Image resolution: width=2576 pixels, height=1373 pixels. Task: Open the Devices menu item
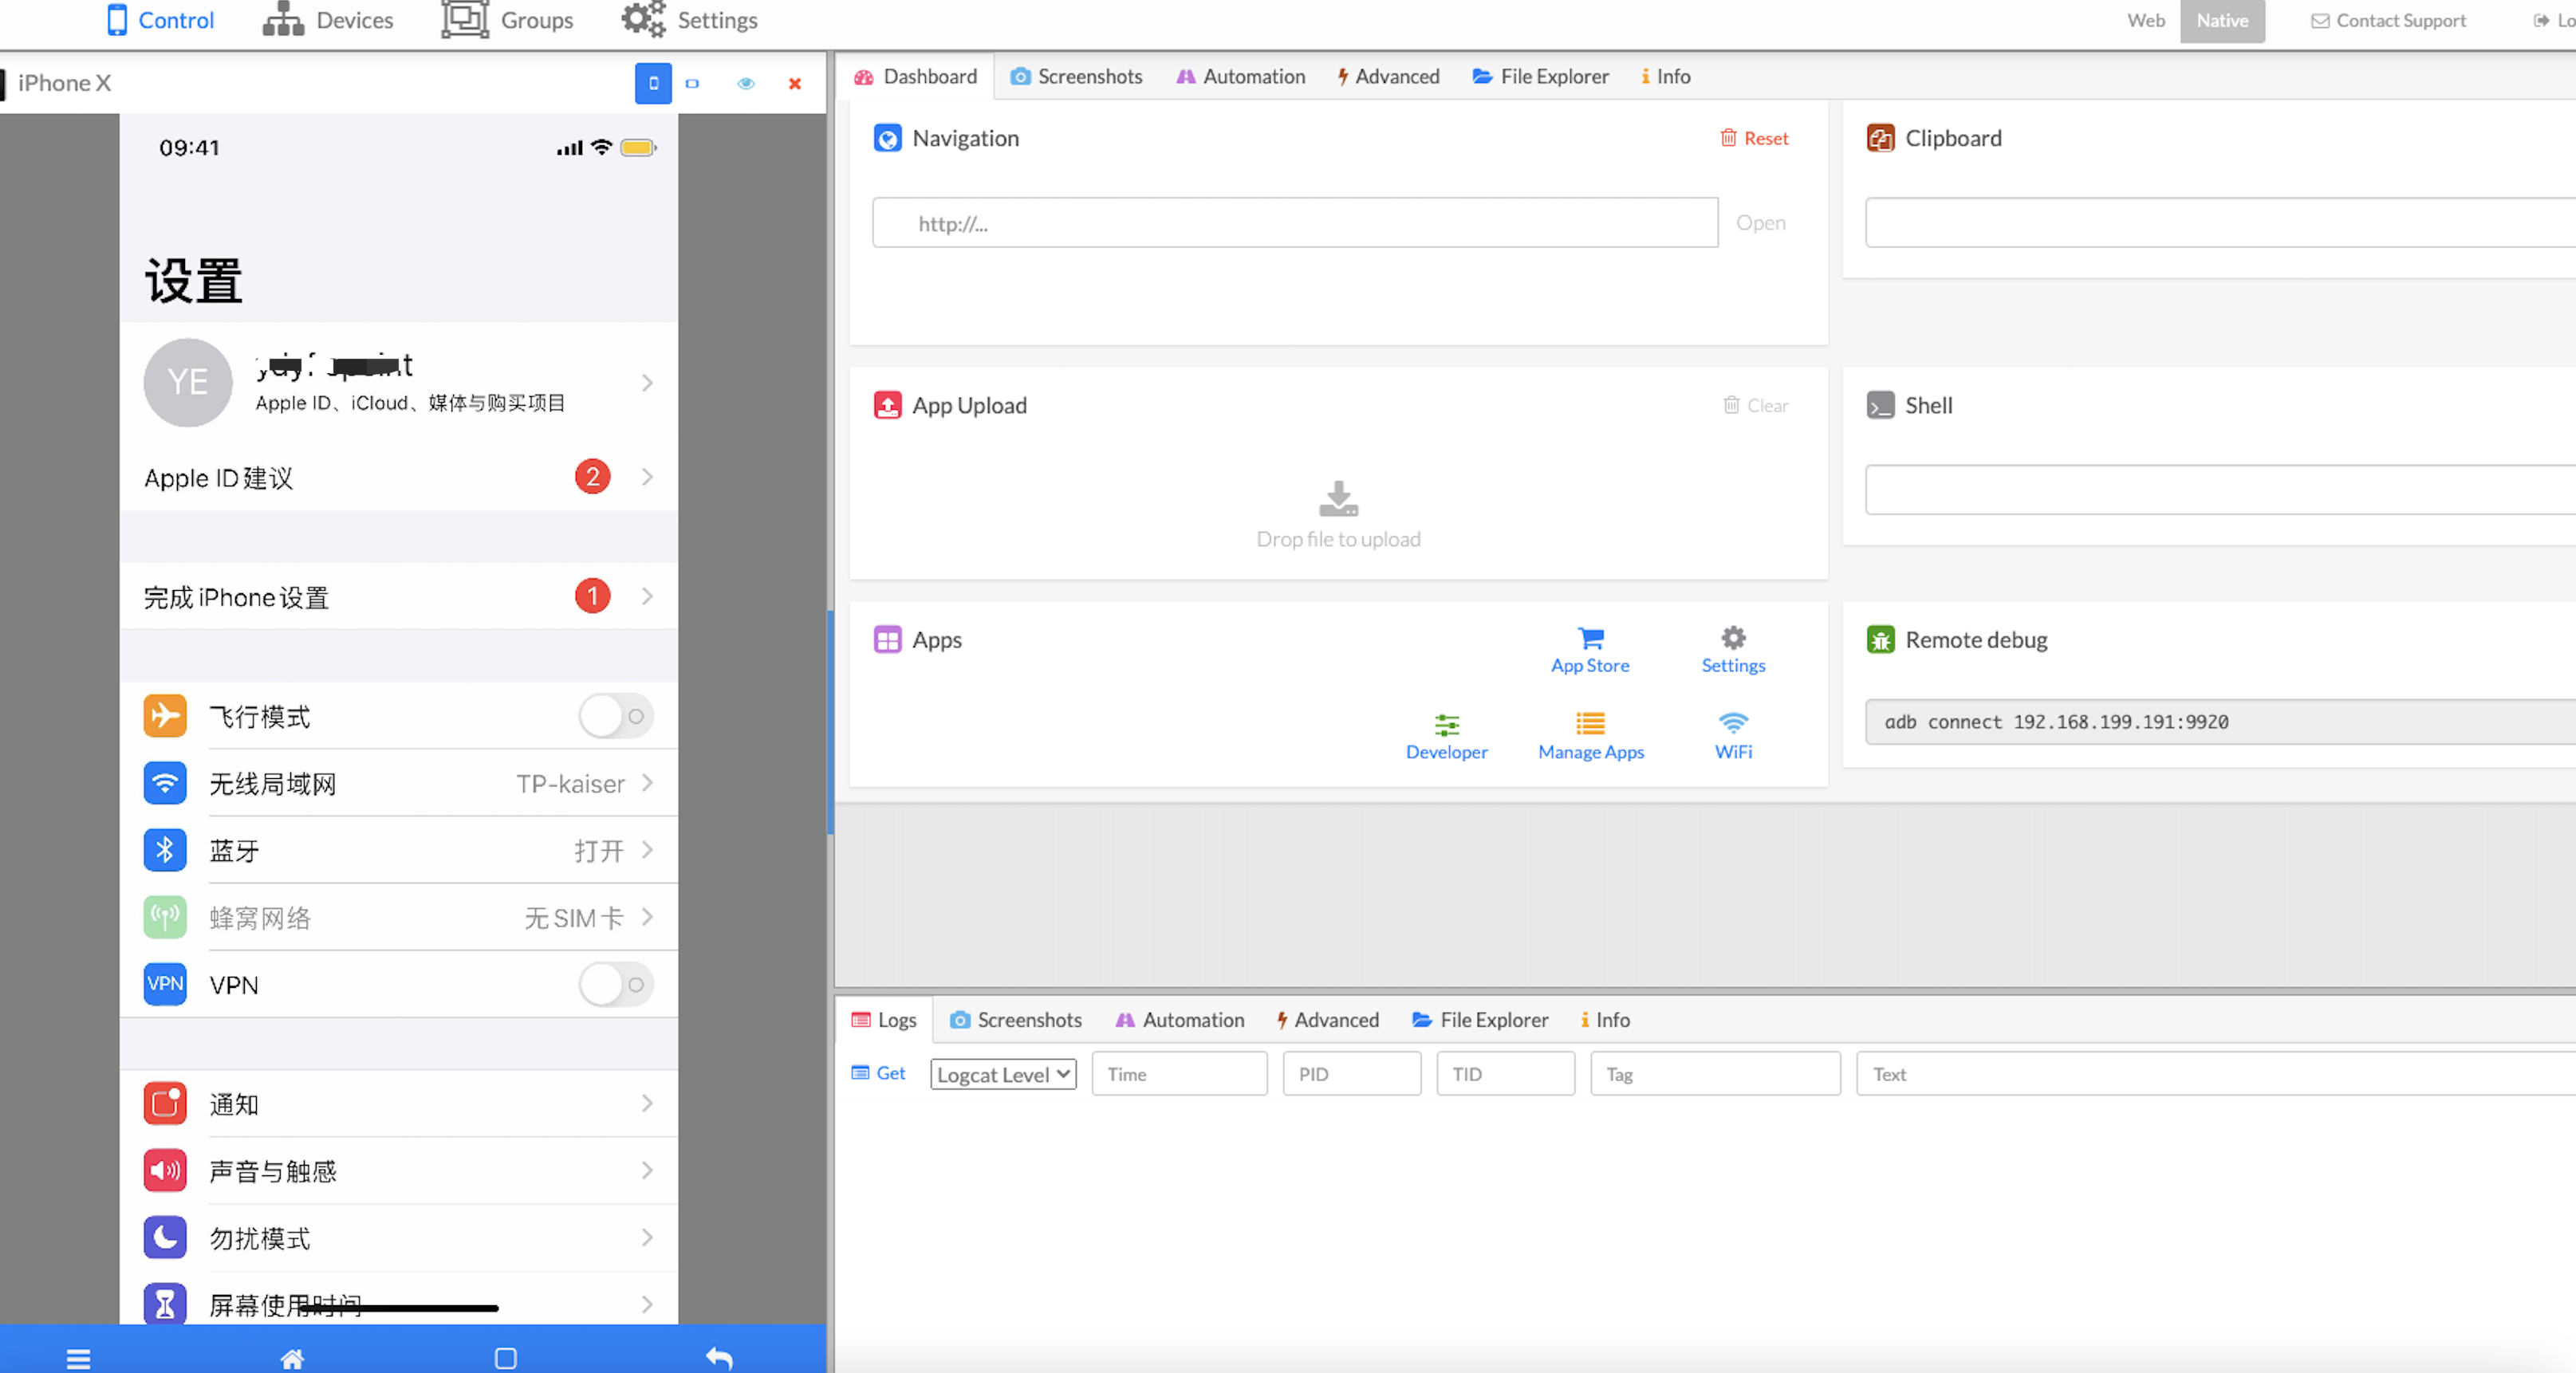click(328, 20)
